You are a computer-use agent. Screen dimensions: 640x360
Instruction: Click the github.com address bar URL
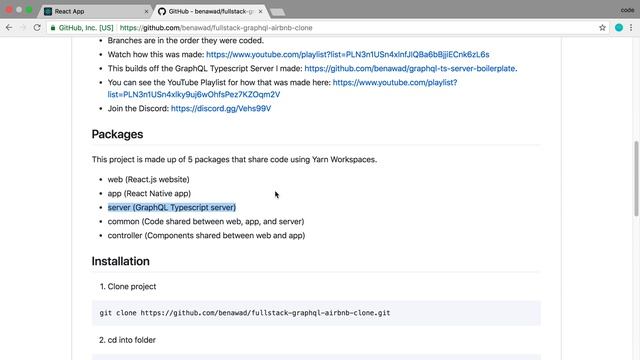(216, 28)
